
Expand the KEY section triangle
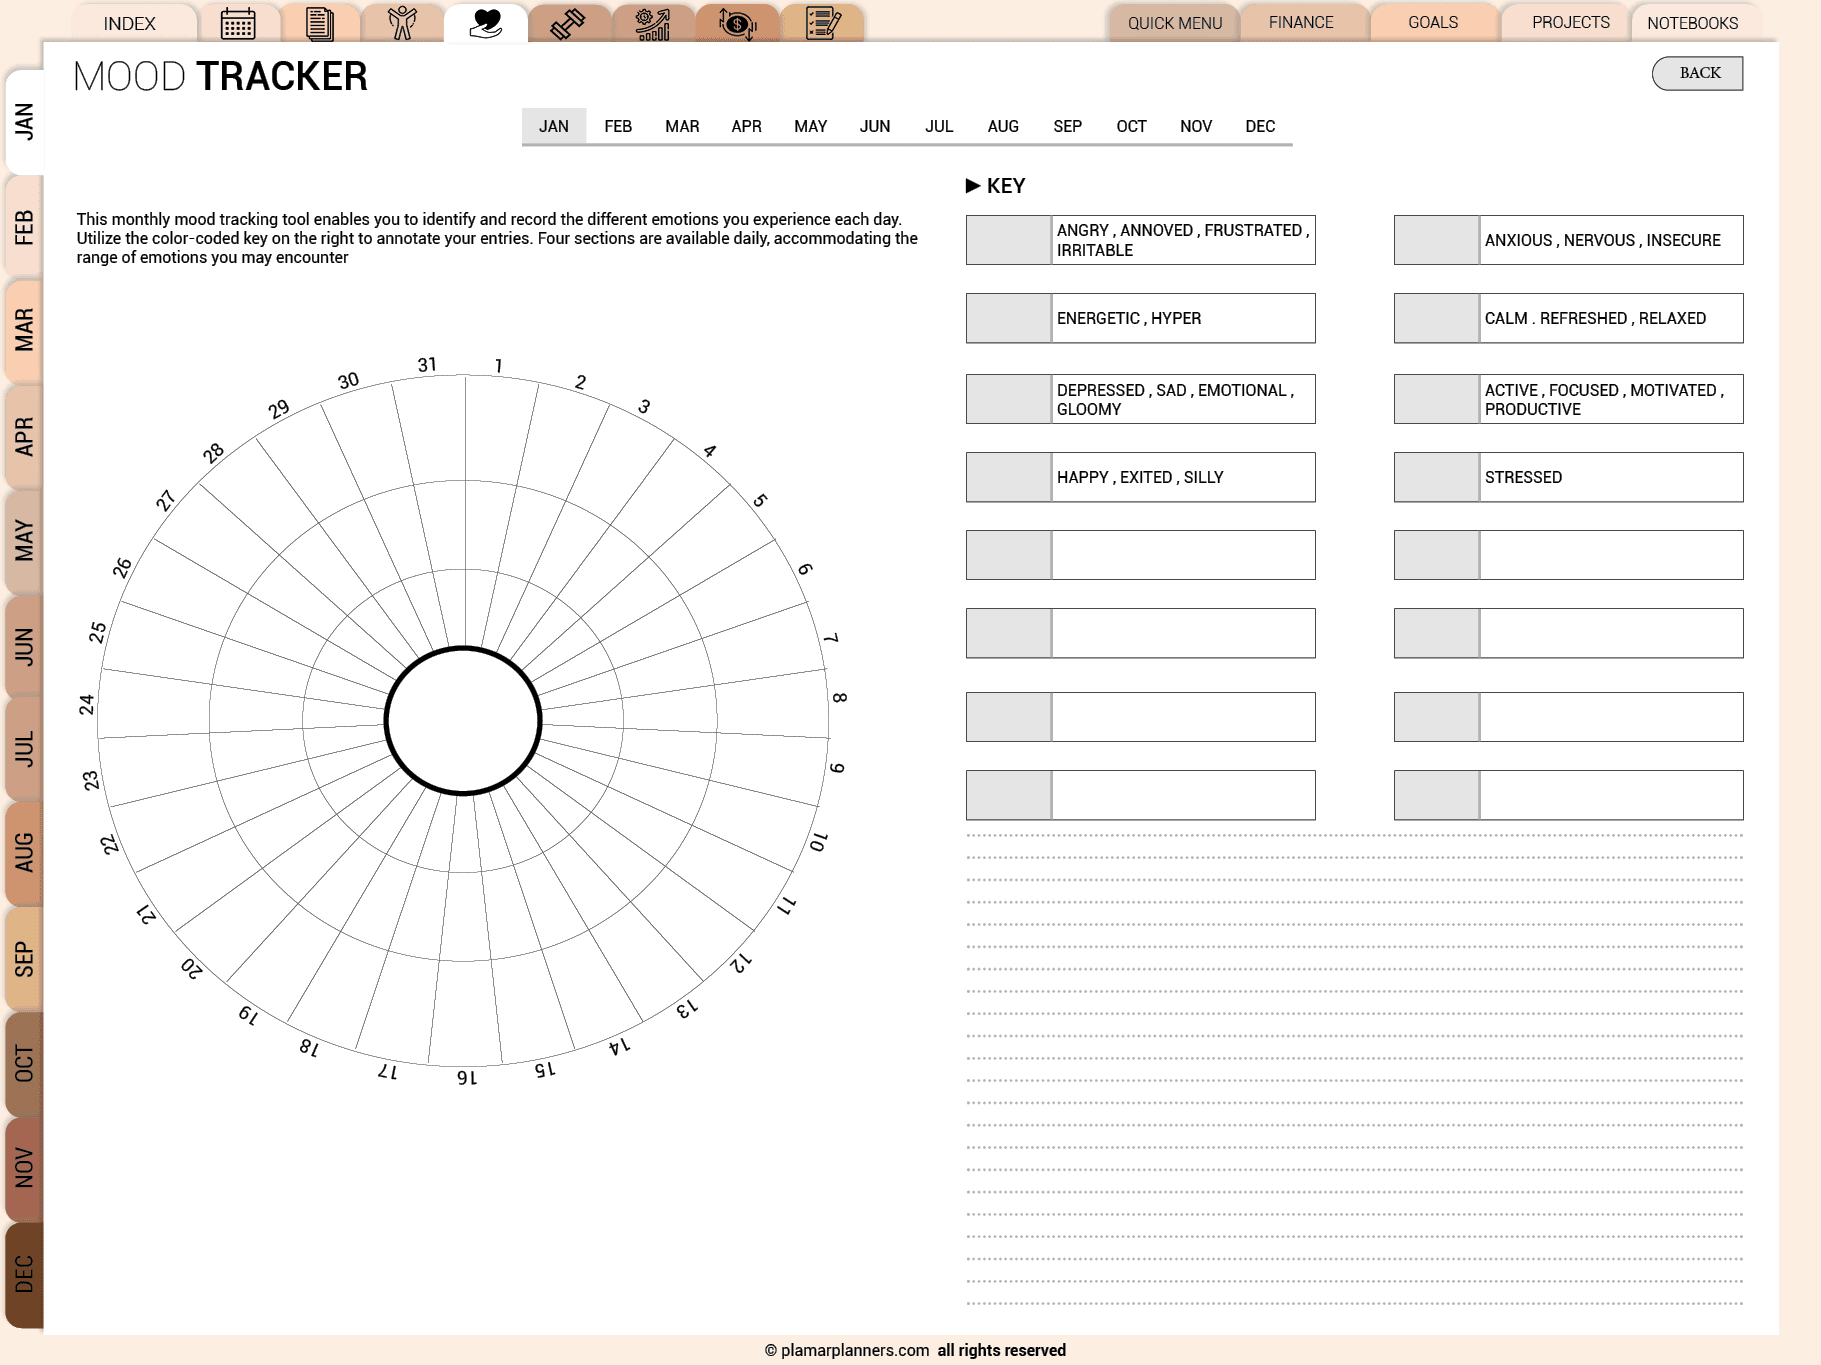pyautogui.click(x=973, y=186)
